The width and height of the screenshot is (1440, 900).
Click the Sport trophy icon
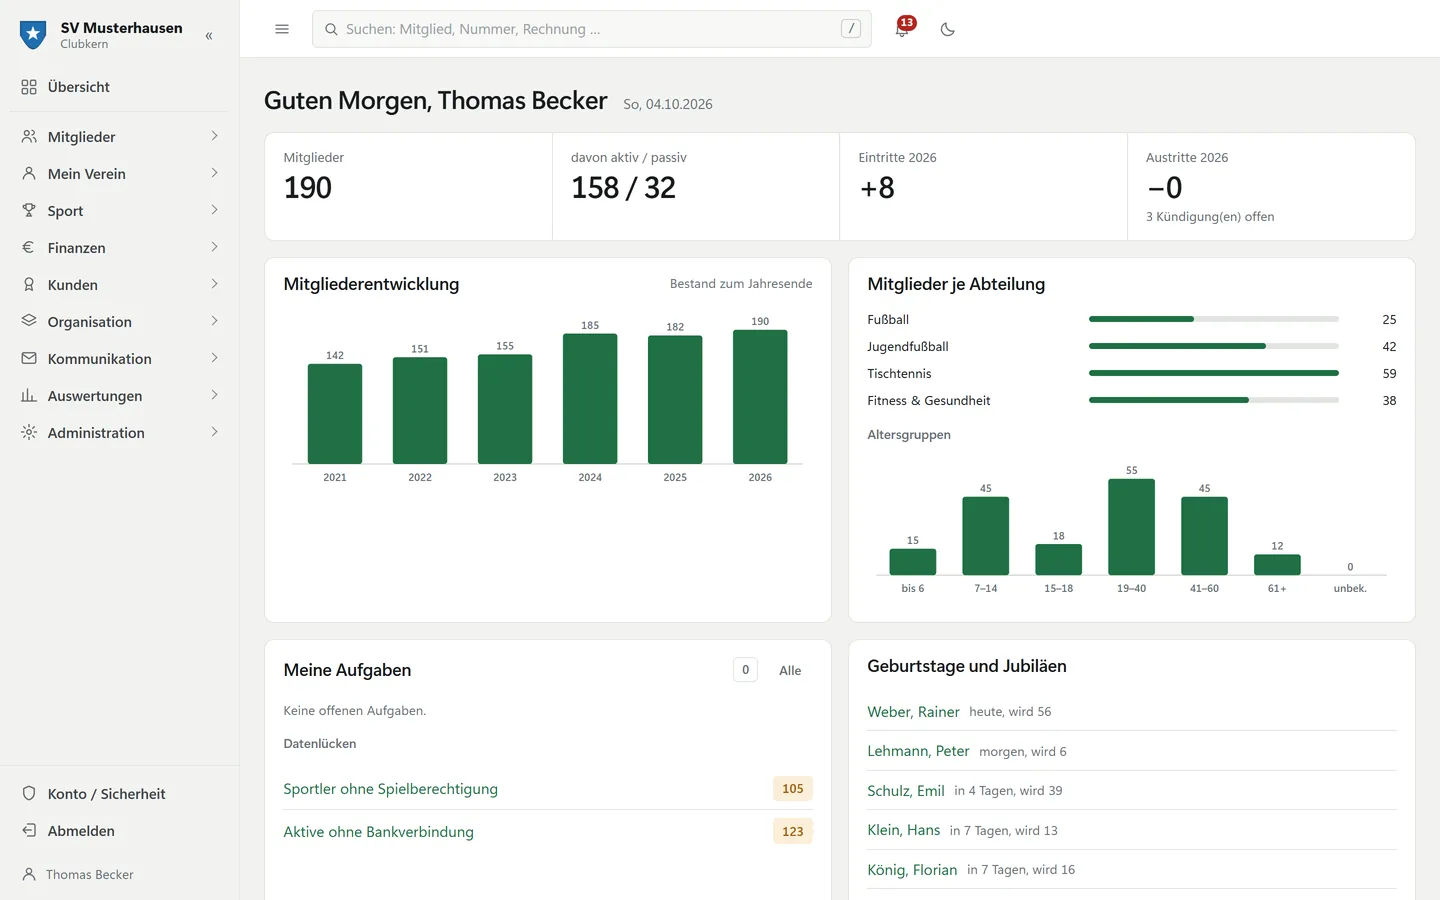point(29,210)
